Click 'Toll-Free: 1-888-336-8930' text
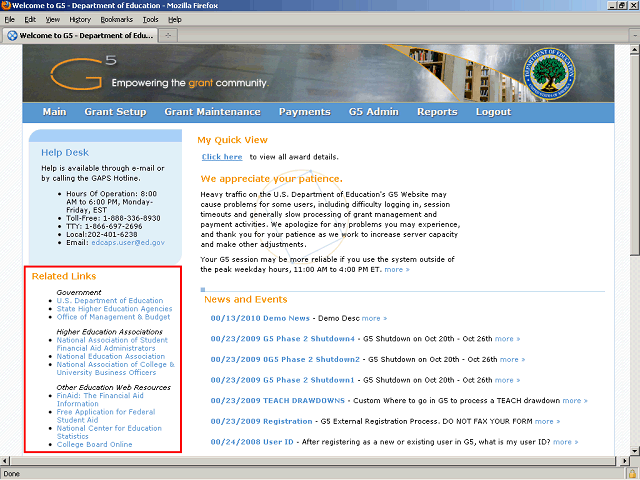Image resolution: width=640 pixels, height=480 pixels. [x=113, y=218]
